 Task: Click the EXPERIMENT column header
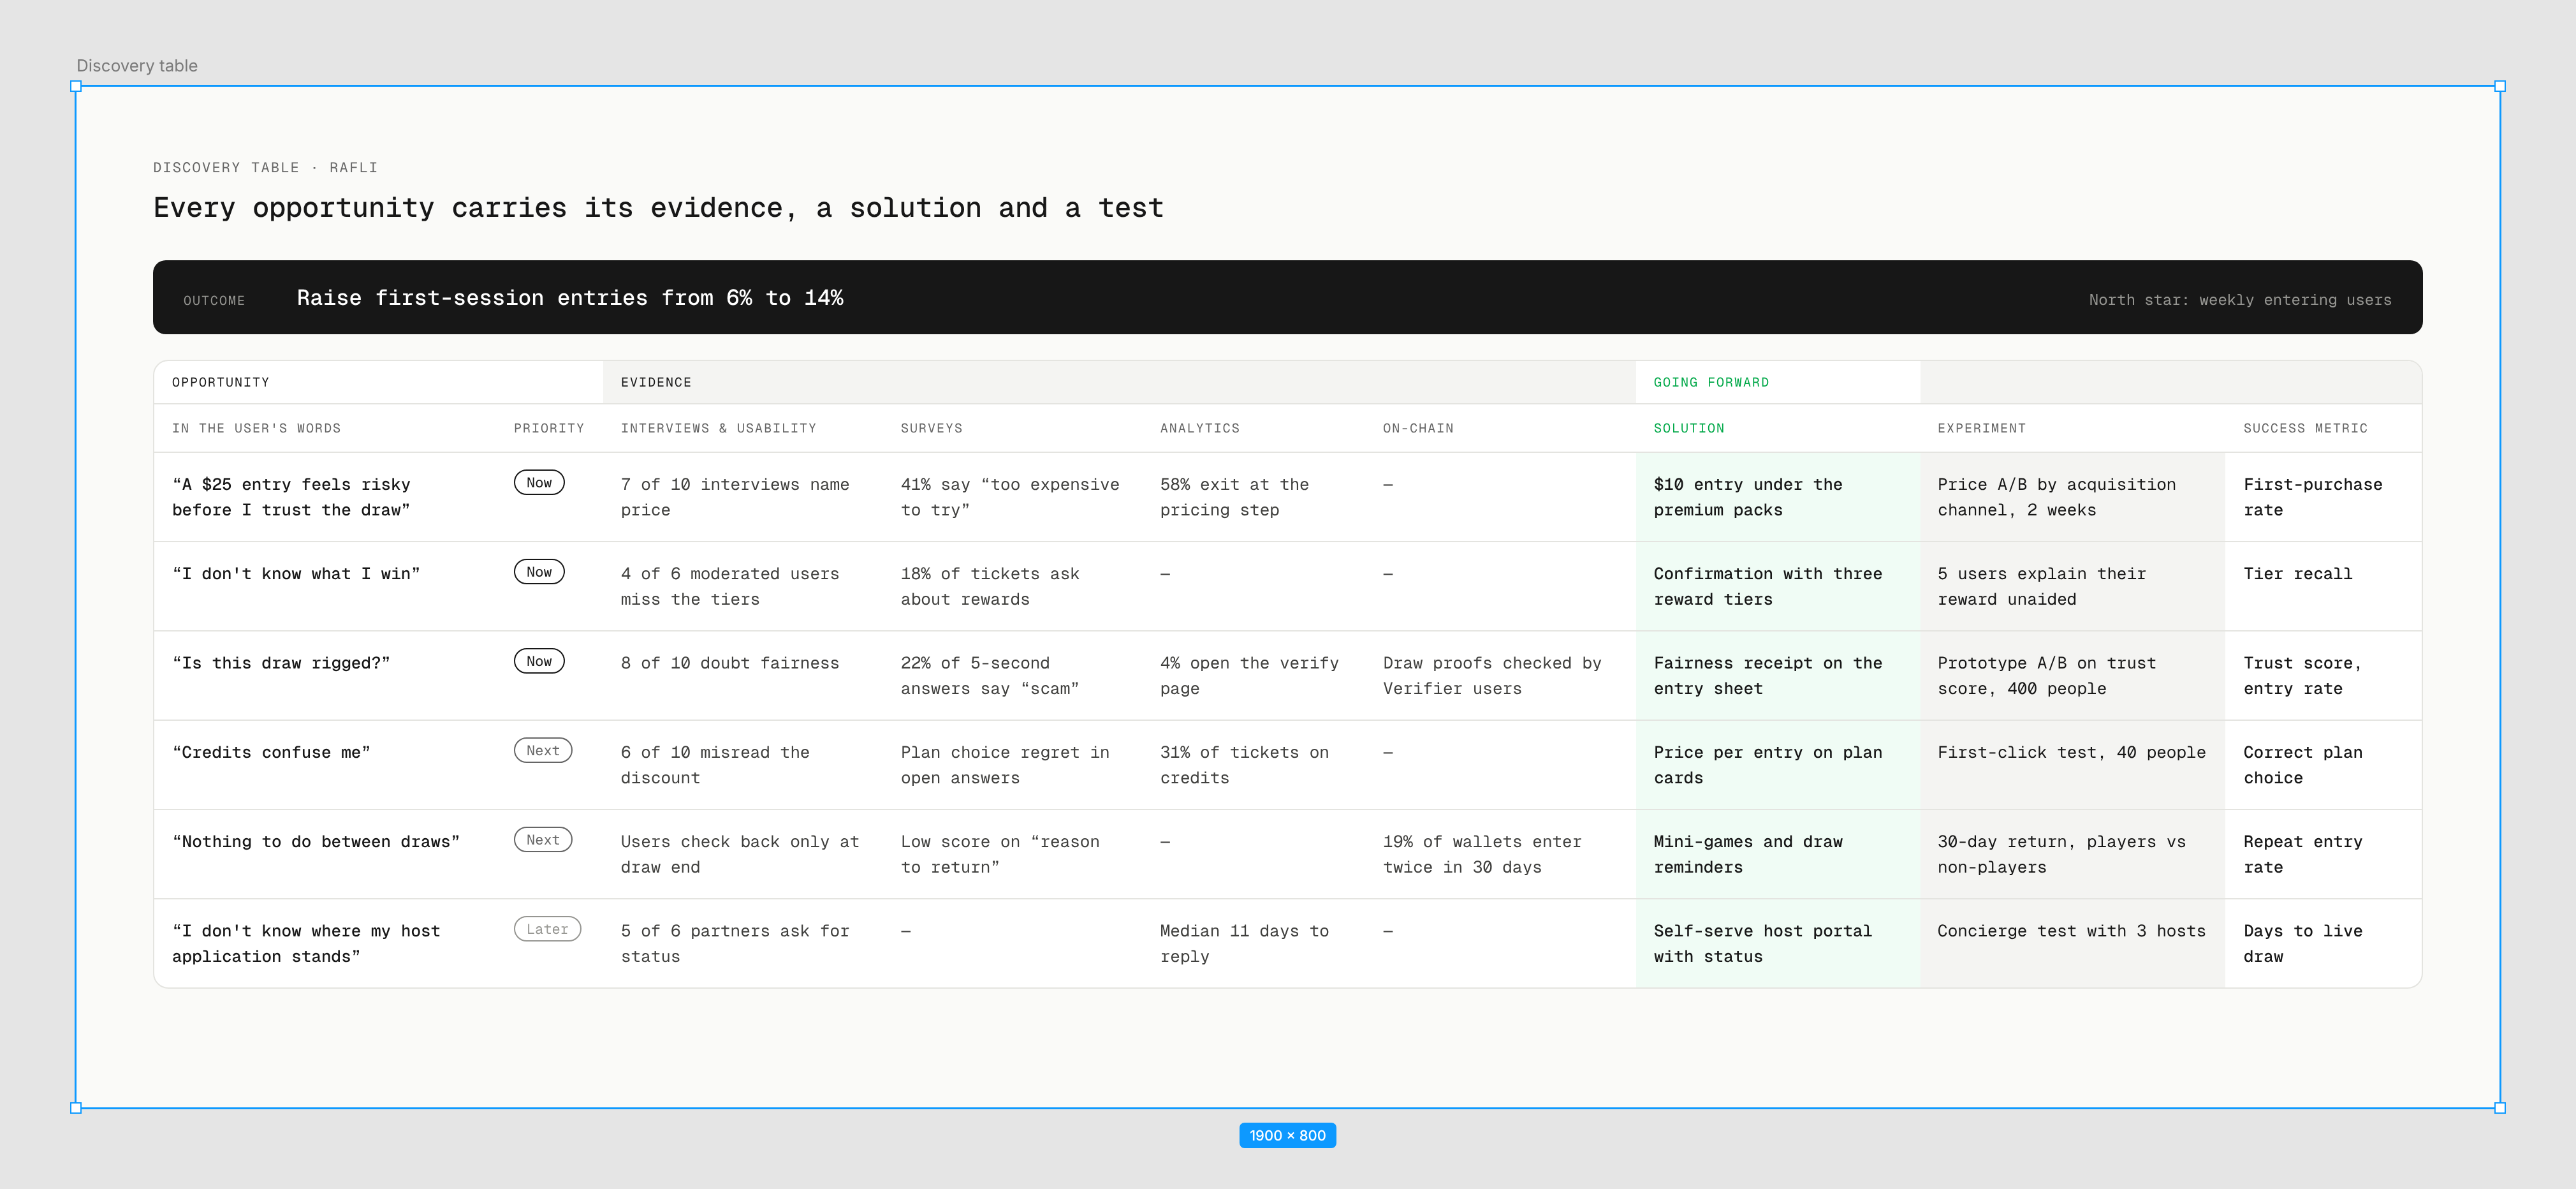1981,428
